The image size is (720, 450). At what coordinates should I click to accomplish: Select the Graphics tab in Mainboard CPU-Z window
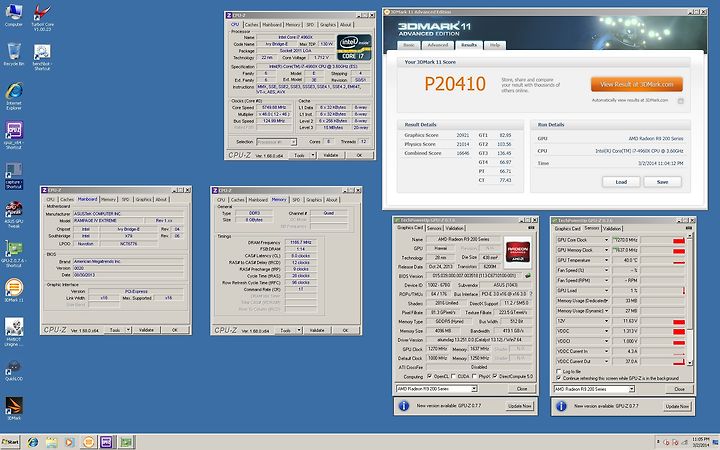point(144,199)
